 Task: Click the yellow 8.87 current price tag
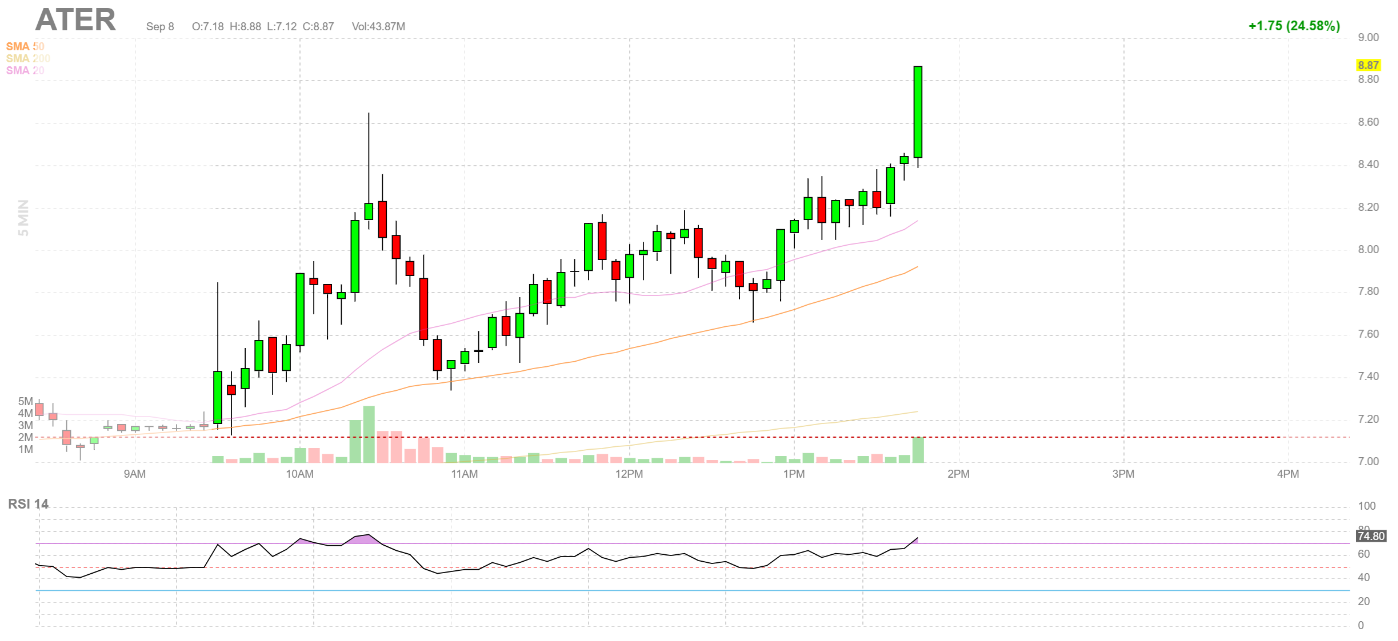coord(1368,65)
